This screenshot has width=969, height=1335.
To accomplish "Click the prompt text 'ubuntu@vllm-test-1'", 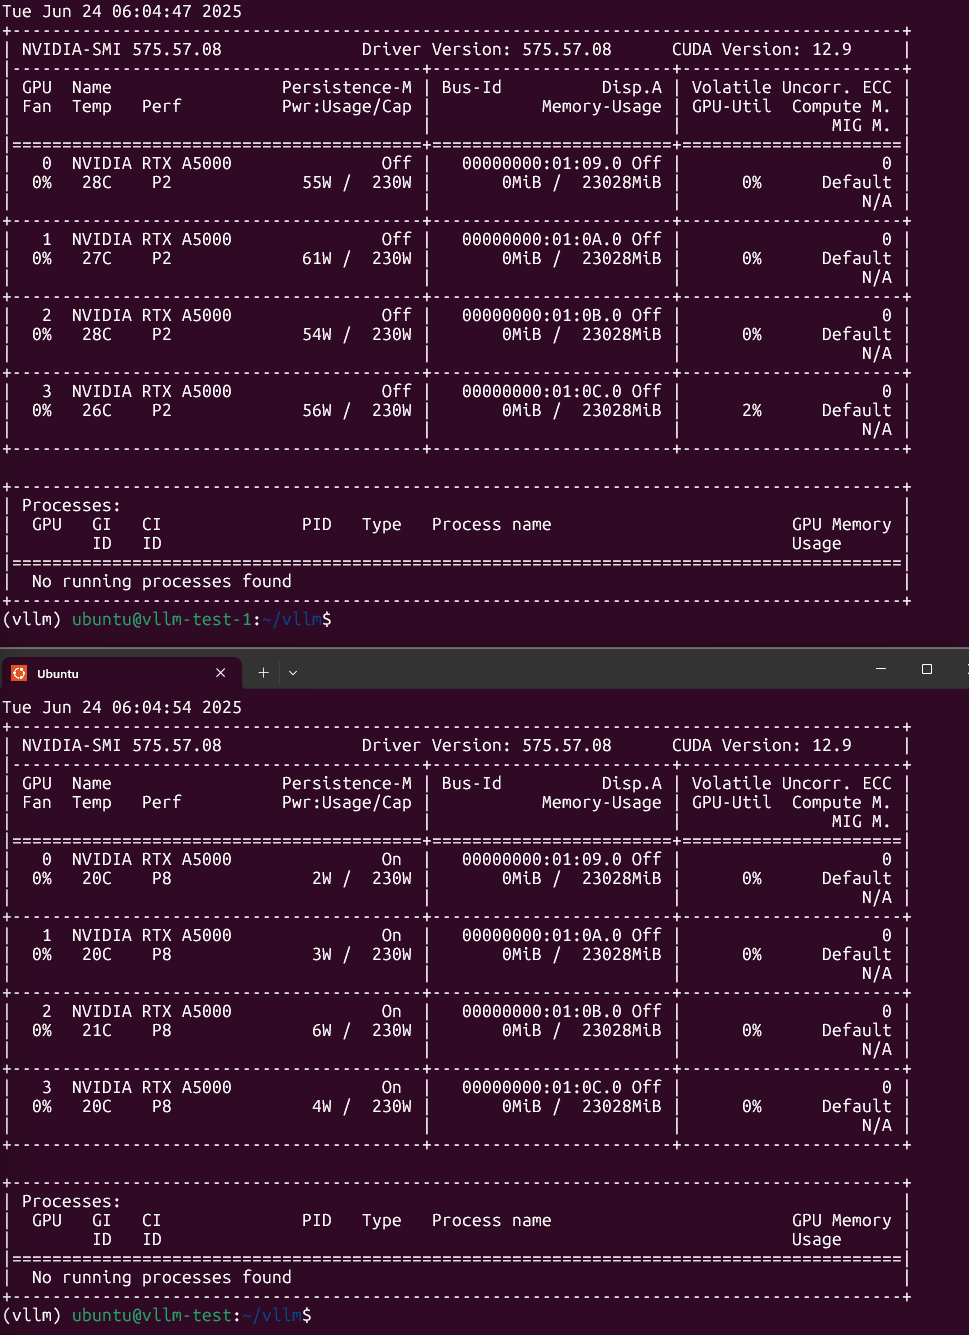I will click(x=162, y=619).
